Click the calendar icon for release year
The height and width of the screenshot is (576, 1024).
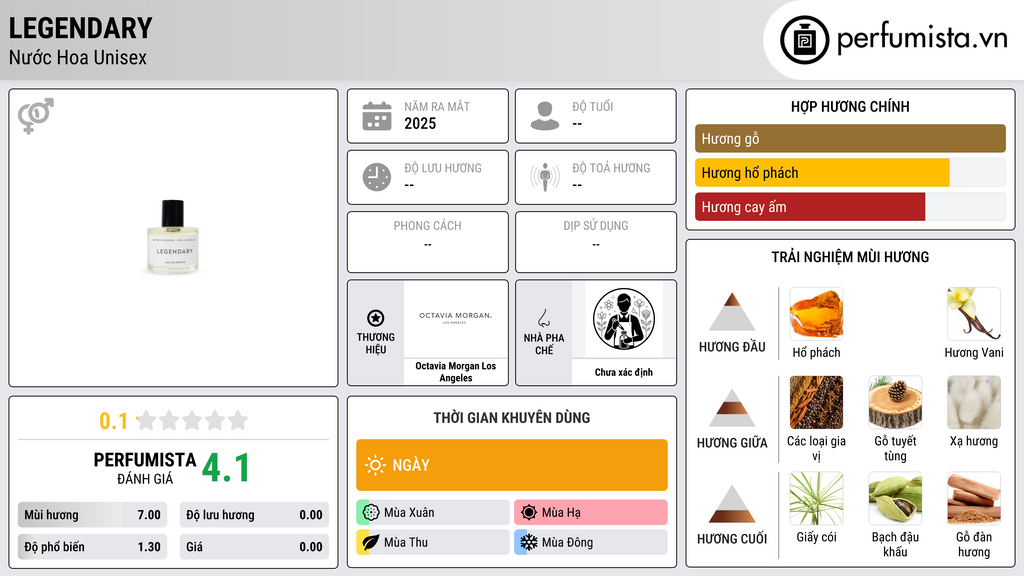377,116
